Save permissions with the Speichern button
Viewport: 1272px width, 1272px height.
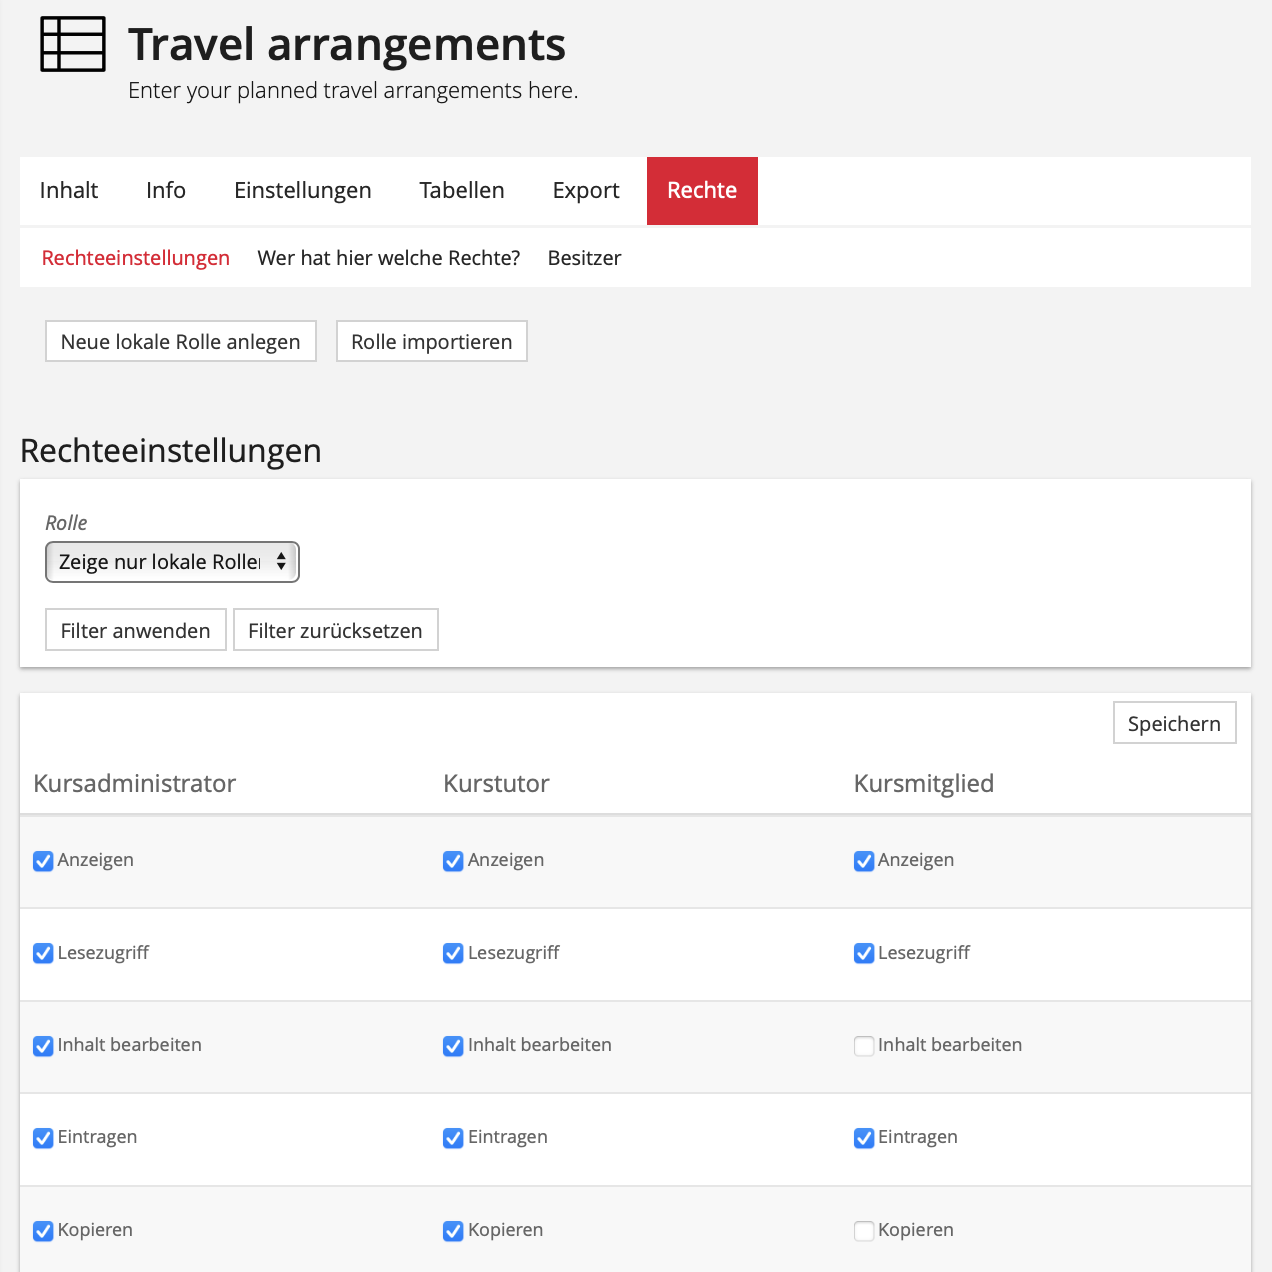(x=1174, y=723)
